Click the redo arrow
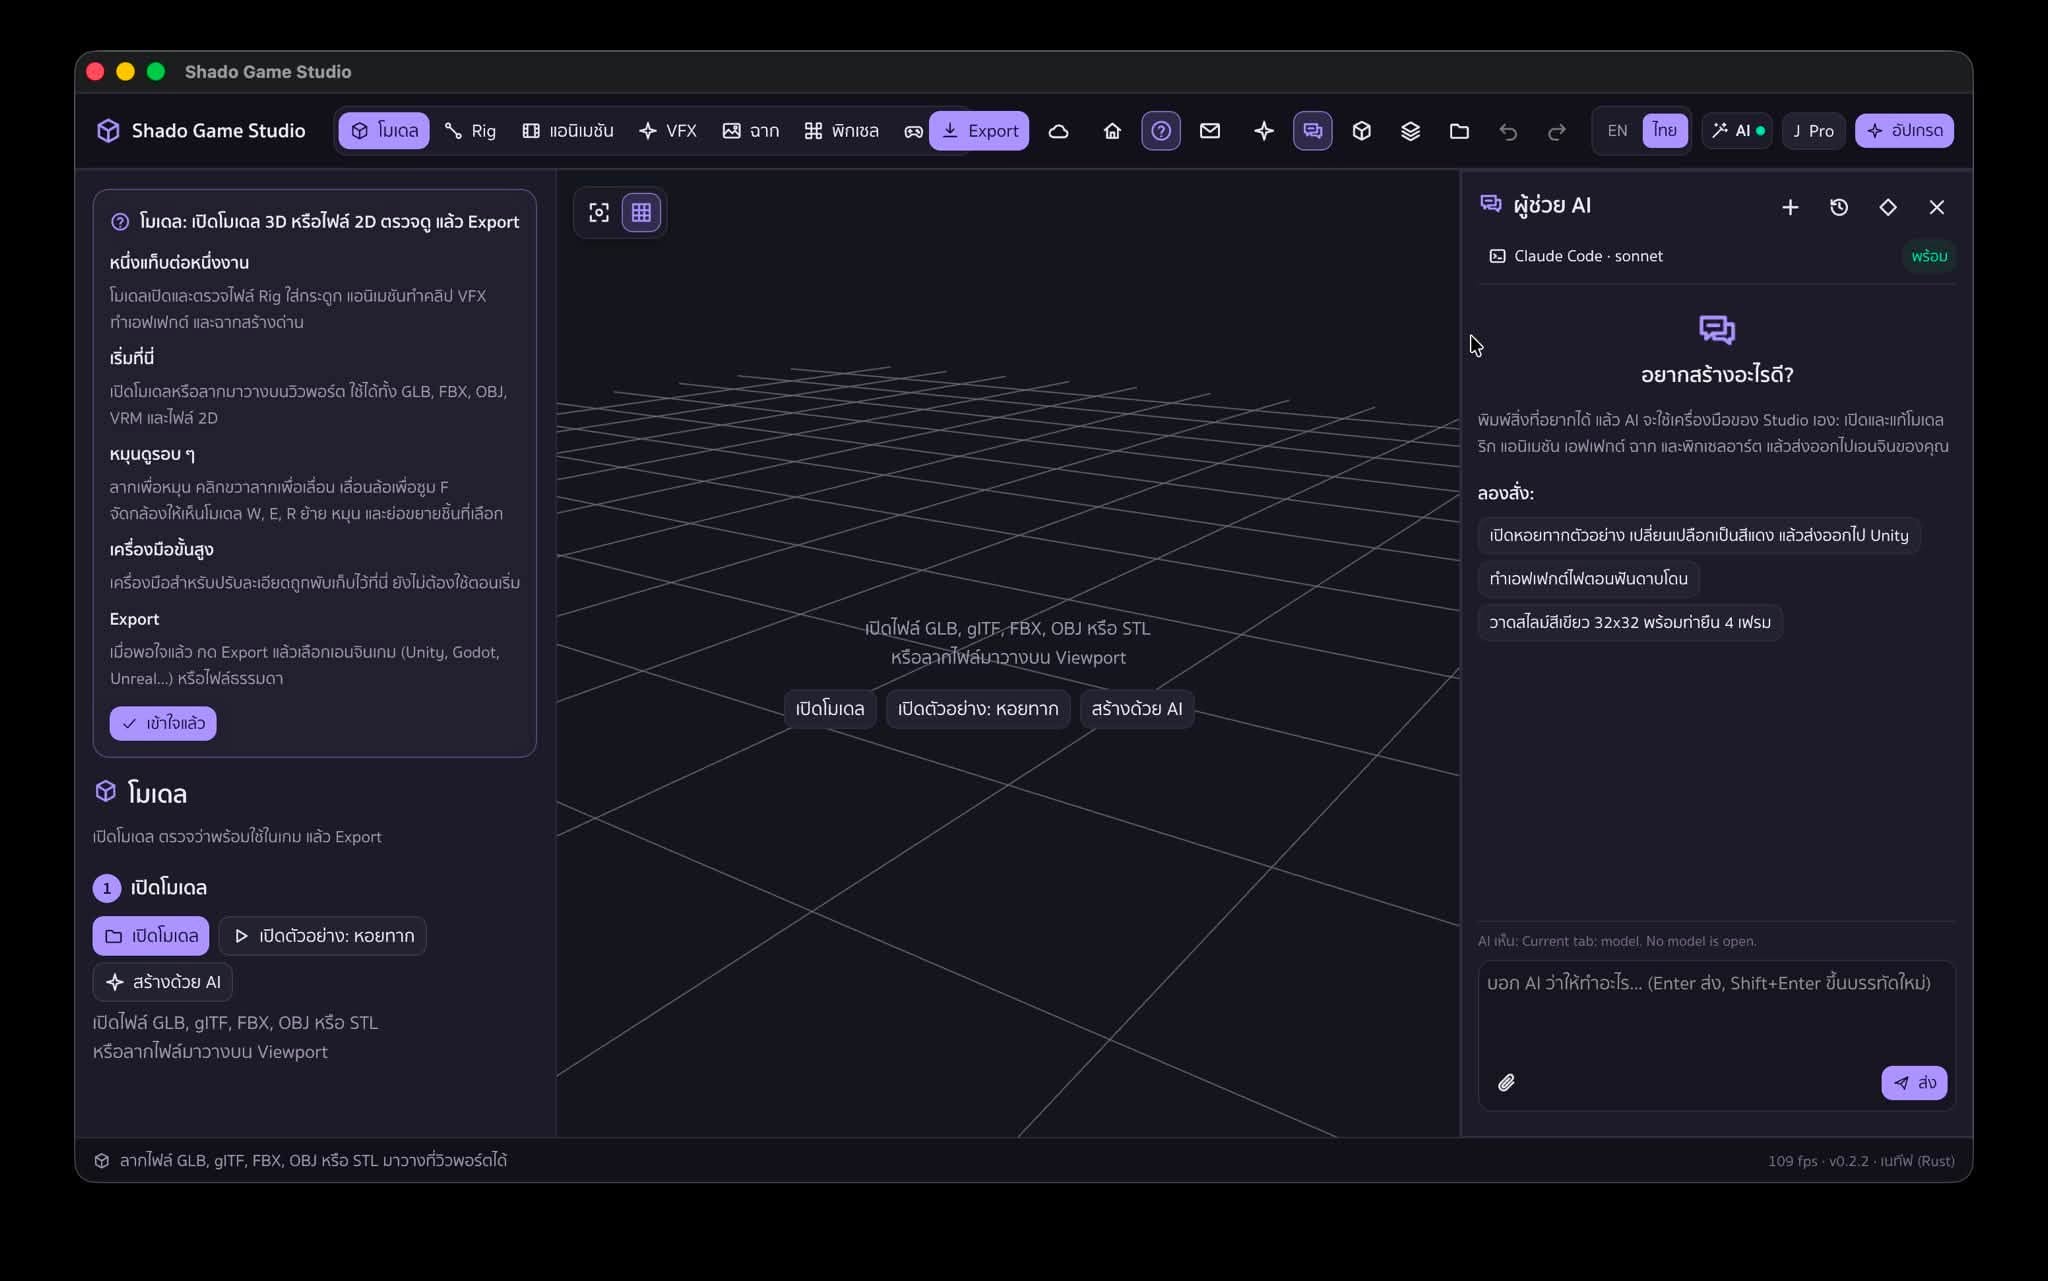The image size is (2048, 1281). point(1557,131)
